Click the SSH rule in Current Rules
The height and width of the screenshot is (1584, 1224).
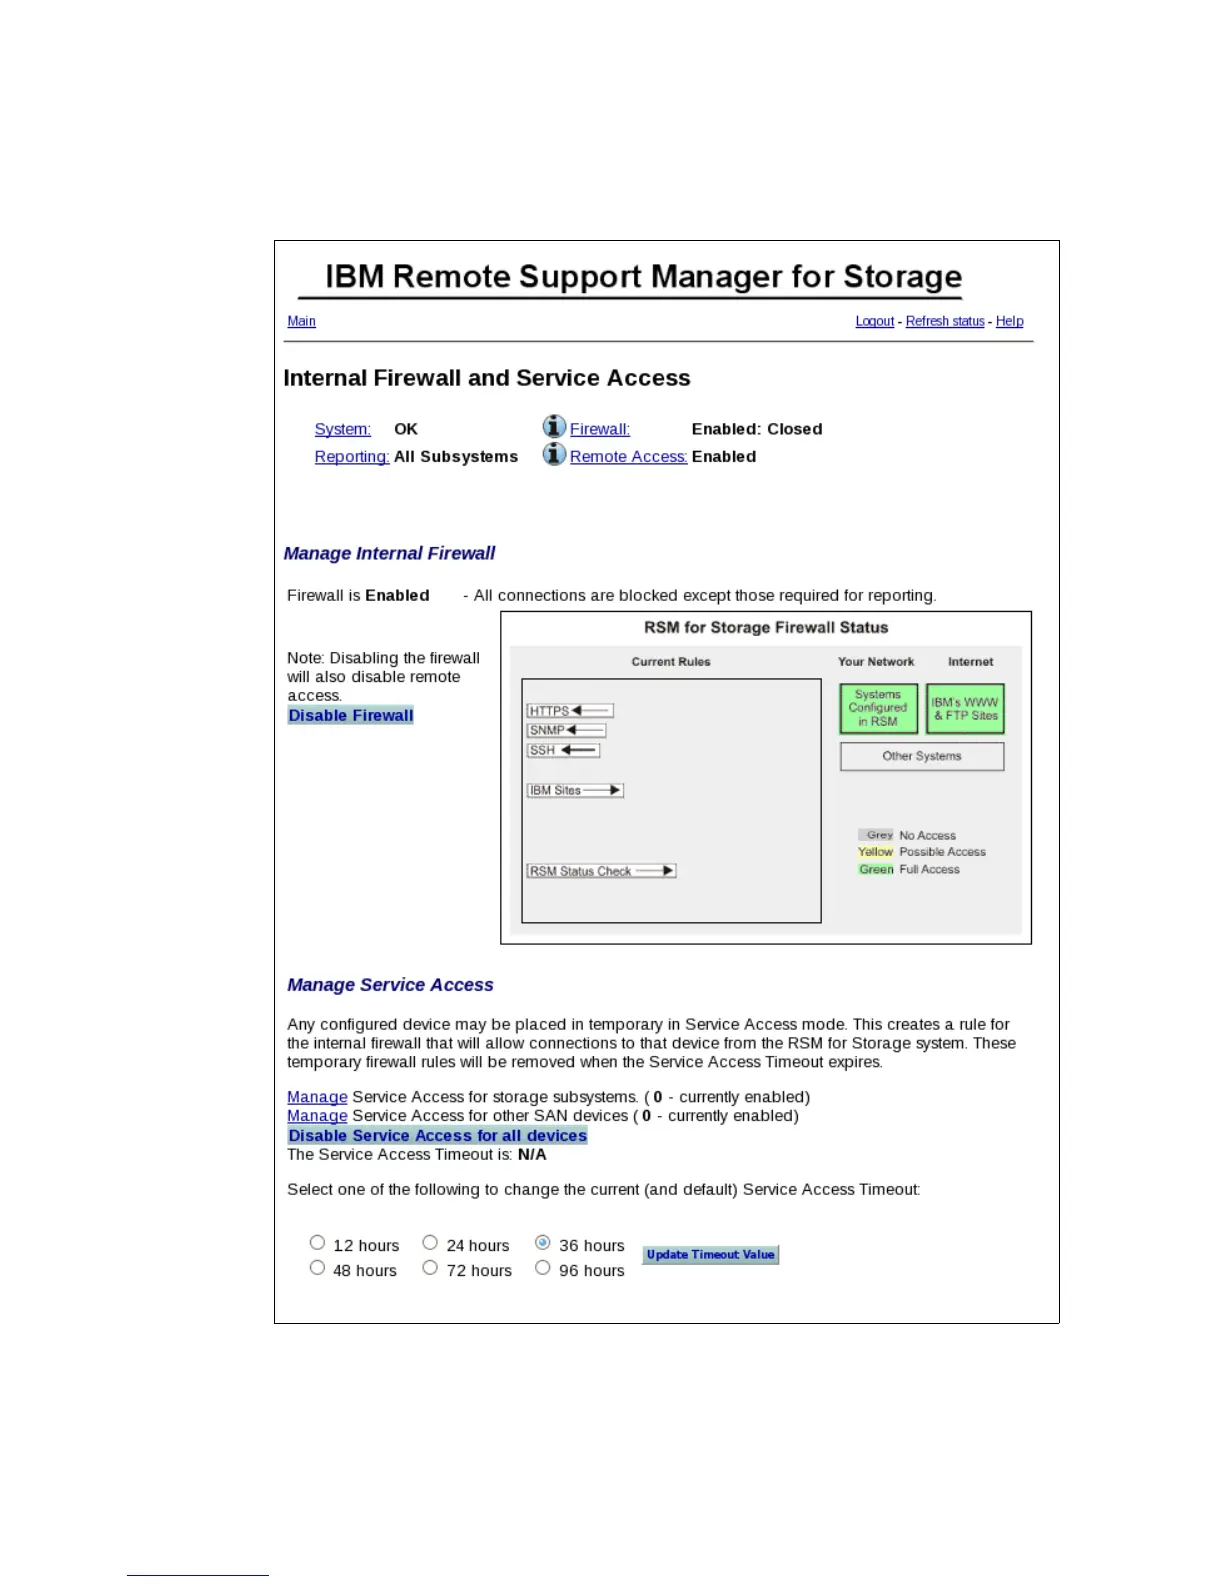pos(563,751)
